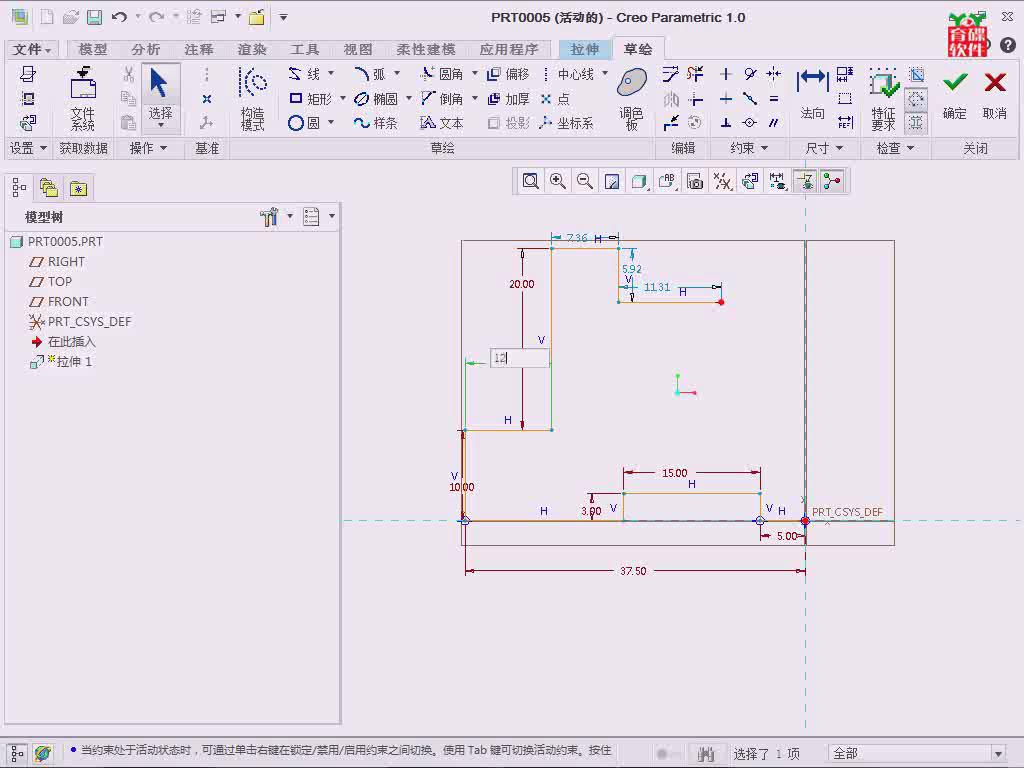The image size is (1024, 768).
Task: Open the 文件 file menu
Action: click(x=32, y=49)
